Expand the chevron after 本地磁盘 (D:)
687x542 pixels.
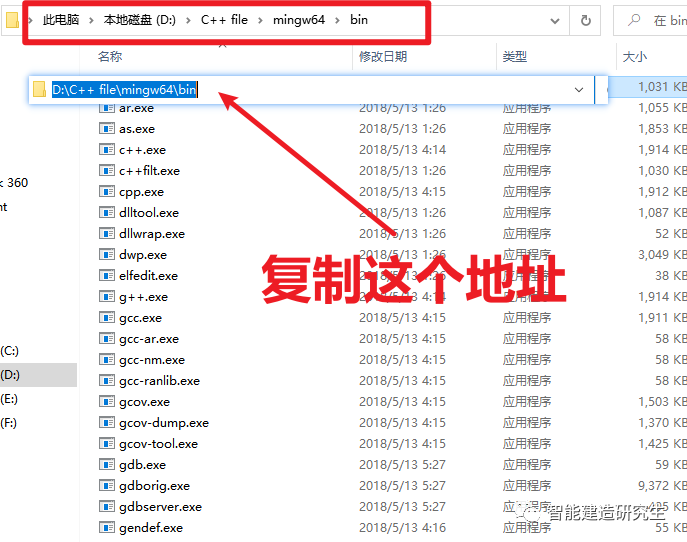[x=188, y=20]
